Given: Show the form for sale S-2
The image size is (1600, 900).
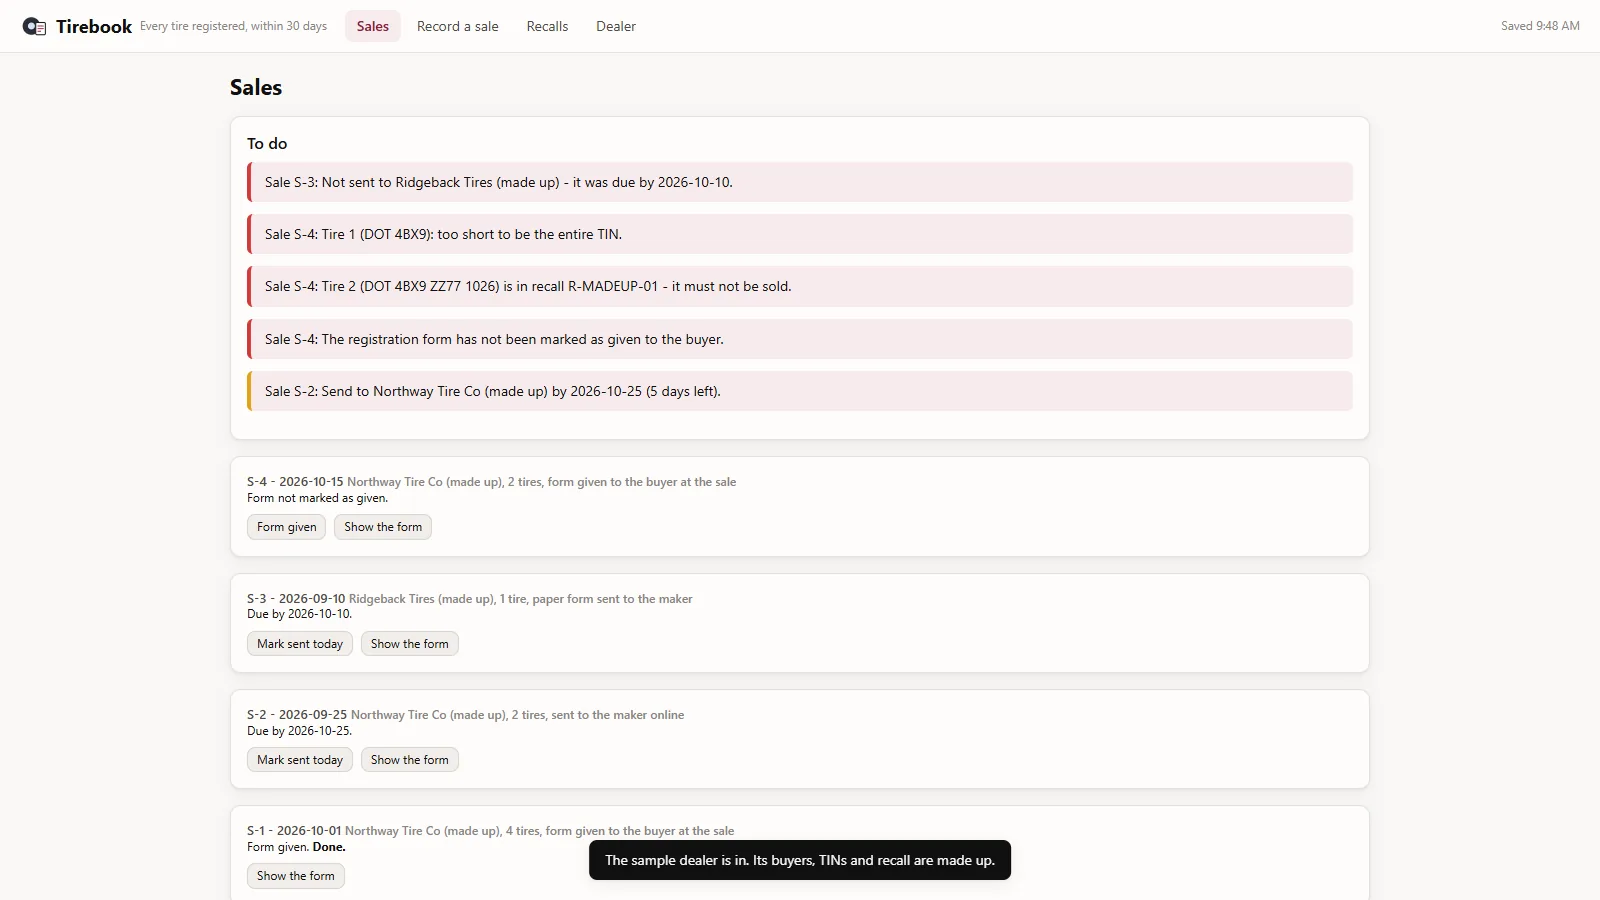Looking at the screenshot, I should 410,760.
